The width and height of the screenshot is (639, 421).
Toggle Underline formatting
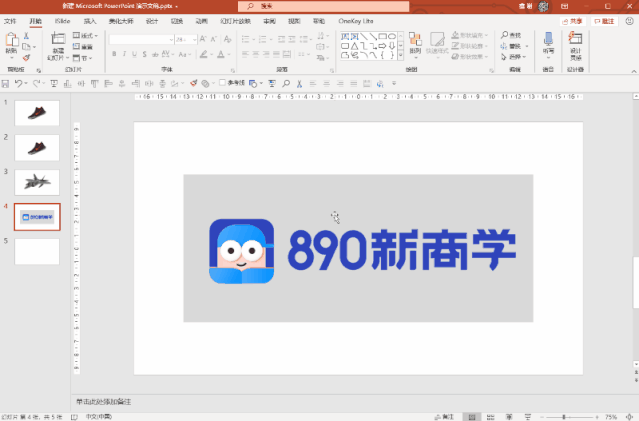pos(134,54)
